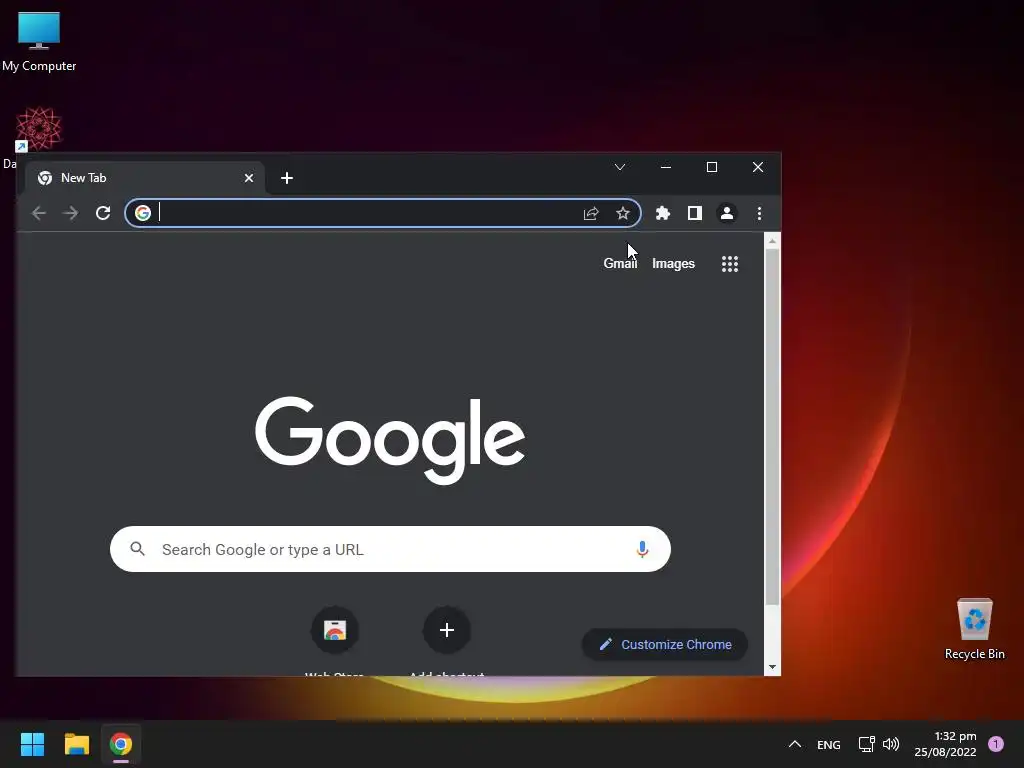Open a new tab with plus button

pyautogui.click(x=287, y=178)
